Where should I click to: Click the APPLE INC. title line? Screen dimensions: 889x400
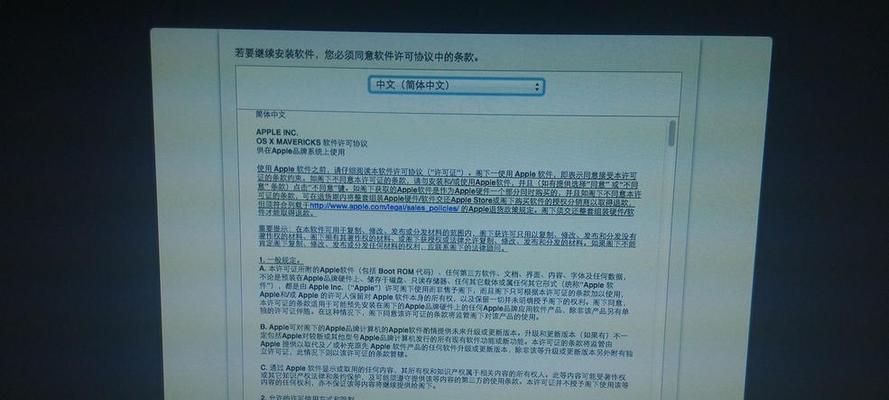[277, 133]
